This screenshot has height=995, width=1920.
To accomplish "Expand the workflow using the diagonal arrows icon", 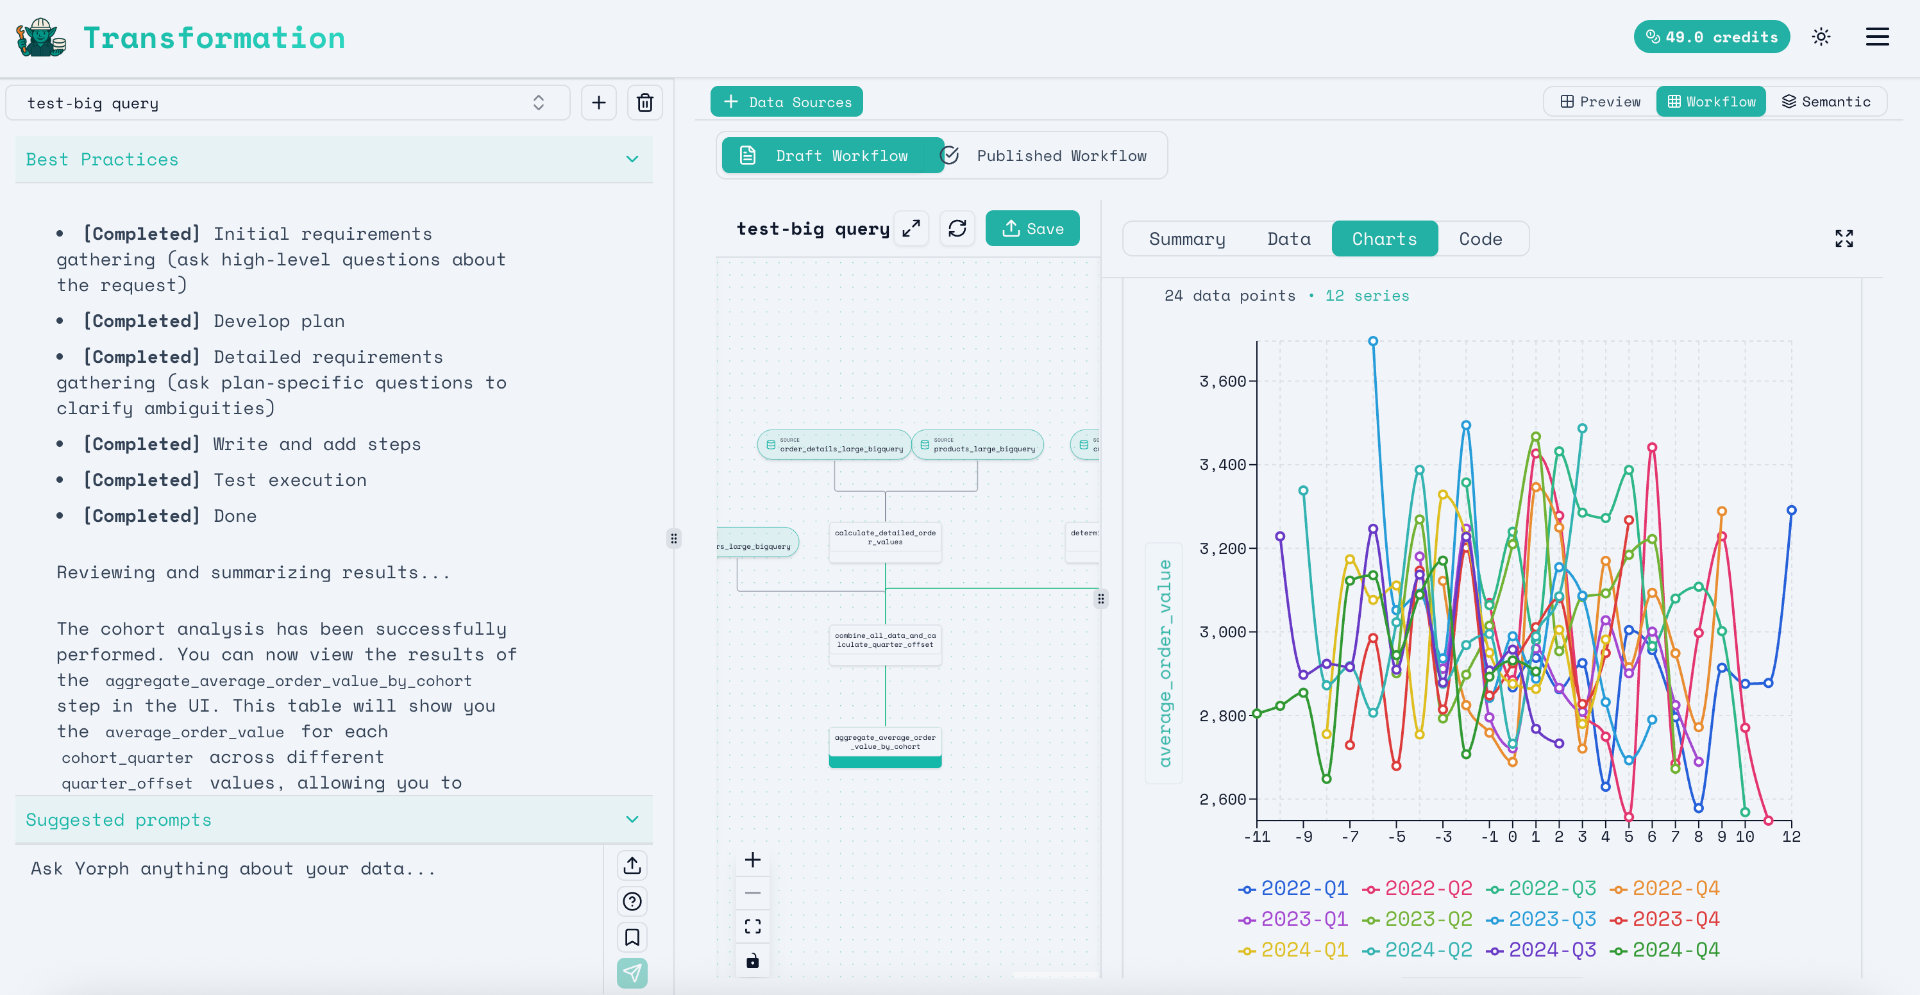I will click(910, 228).
